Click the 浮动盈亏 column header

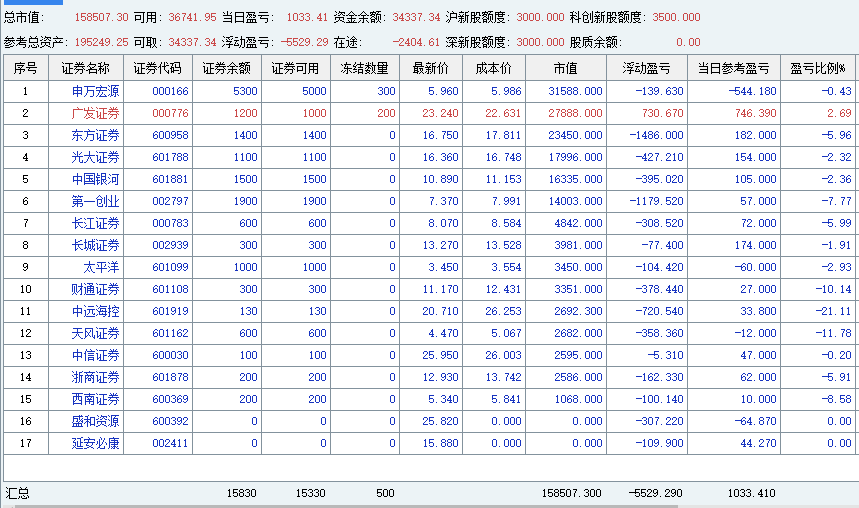pyautogui.click(x=647, y=68)
